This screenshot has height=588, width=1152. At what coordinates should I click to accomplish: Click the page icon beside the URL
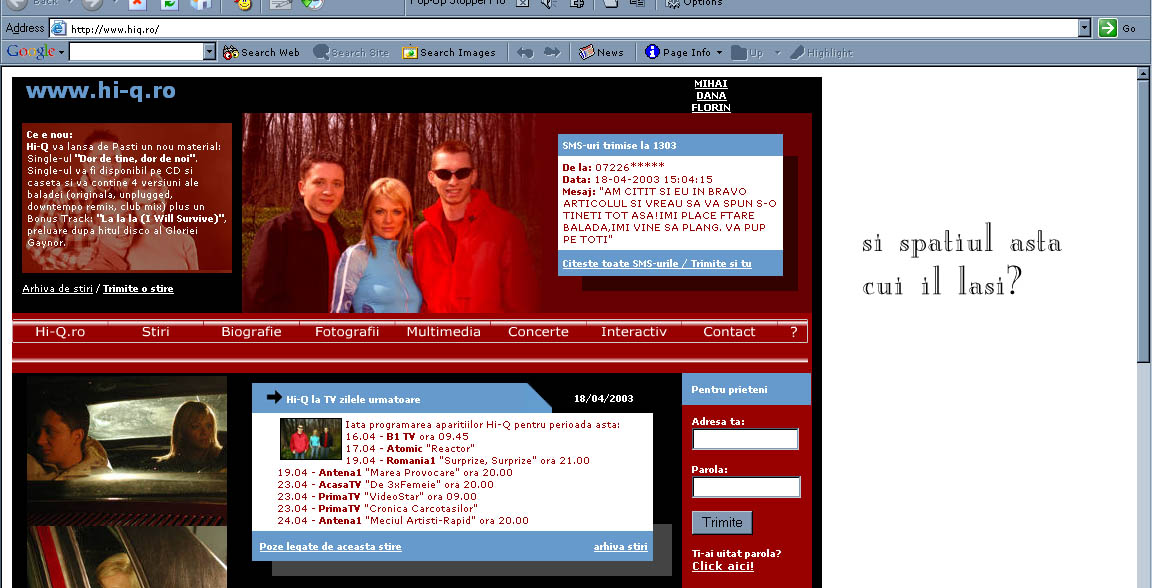(59, 29)
